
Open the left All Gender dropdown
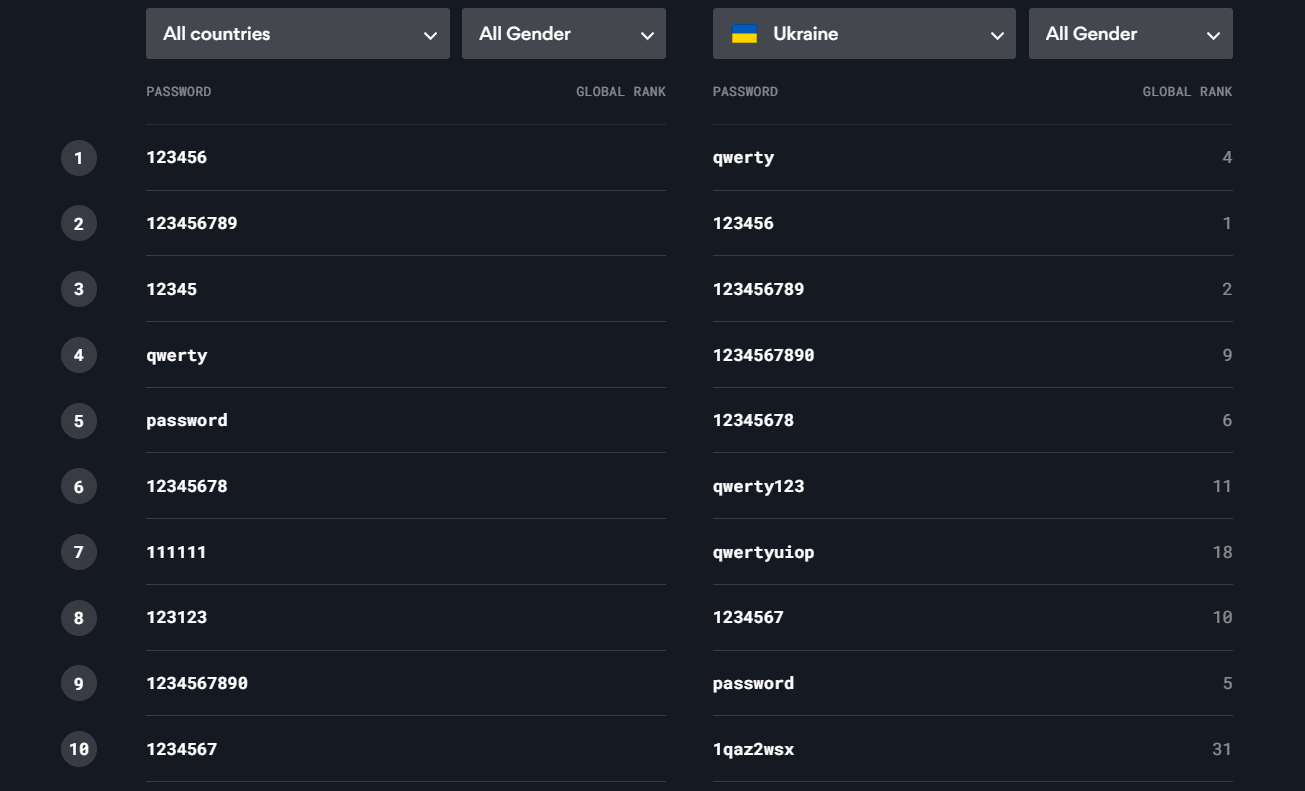coord(563,34)
